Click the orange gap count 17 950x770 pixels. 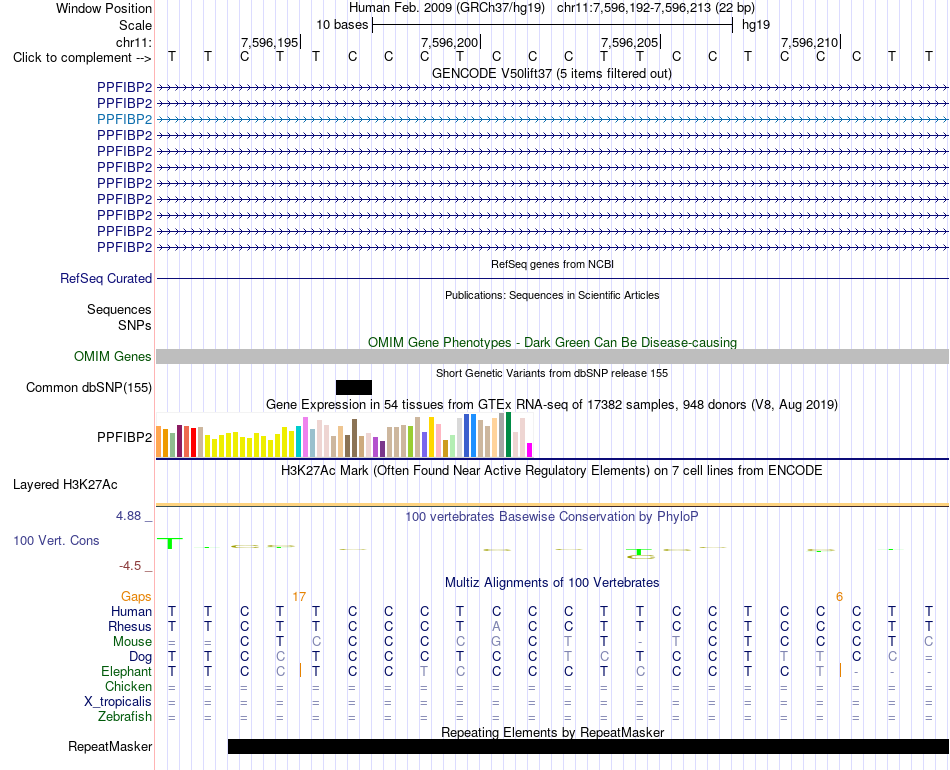[299, 597]
